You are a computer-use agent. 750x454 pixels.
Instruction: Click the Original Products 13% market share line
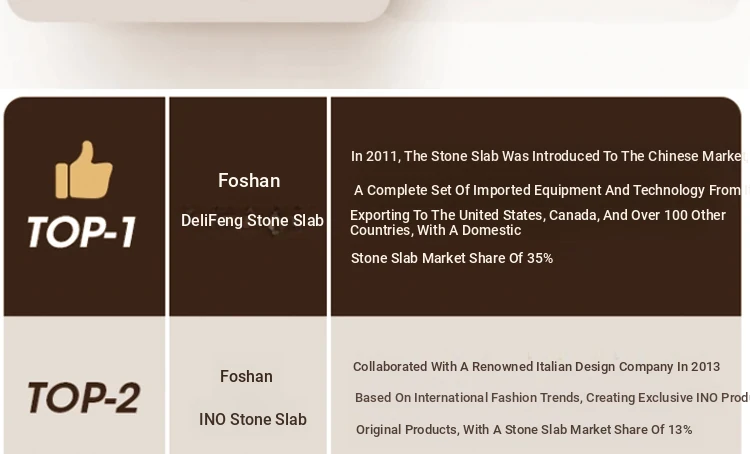pyautogui.click(x=524, y=430)
